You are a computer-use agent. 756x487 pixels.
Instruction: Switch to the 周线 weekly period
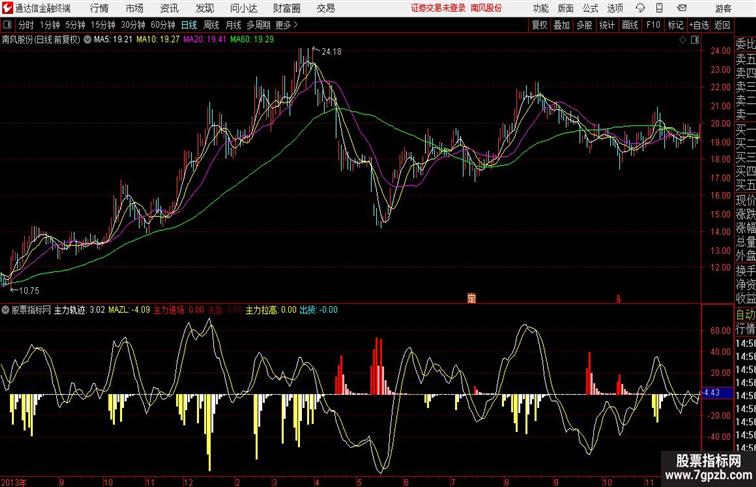click(x=211, y=25)
